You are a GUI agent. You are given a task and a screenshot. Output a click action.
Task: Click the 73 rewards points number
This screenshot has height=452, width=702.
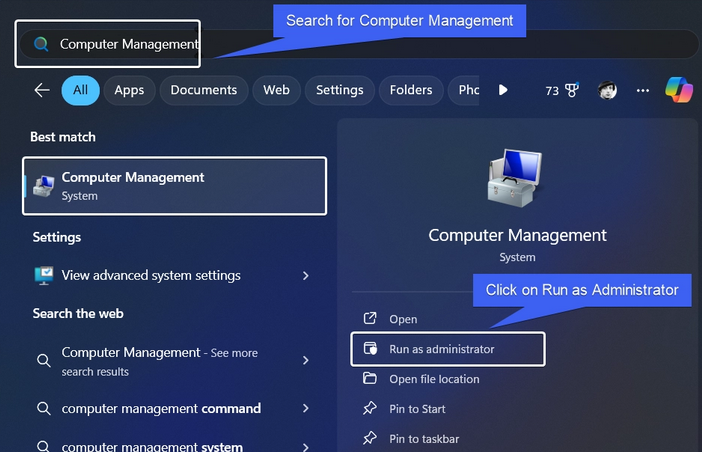click(552, 91)
